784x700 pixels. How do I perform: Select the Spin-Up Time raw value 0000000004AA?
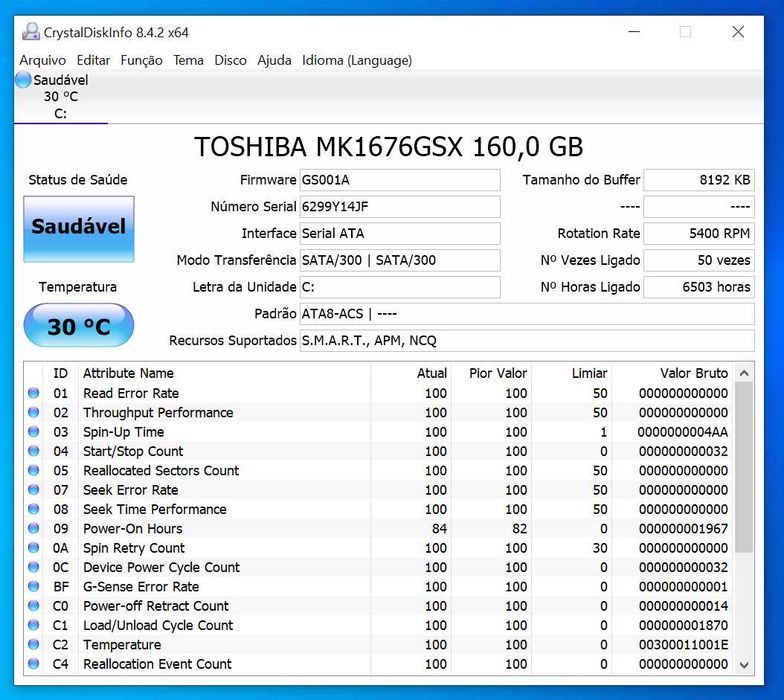[x=682, y=432]
